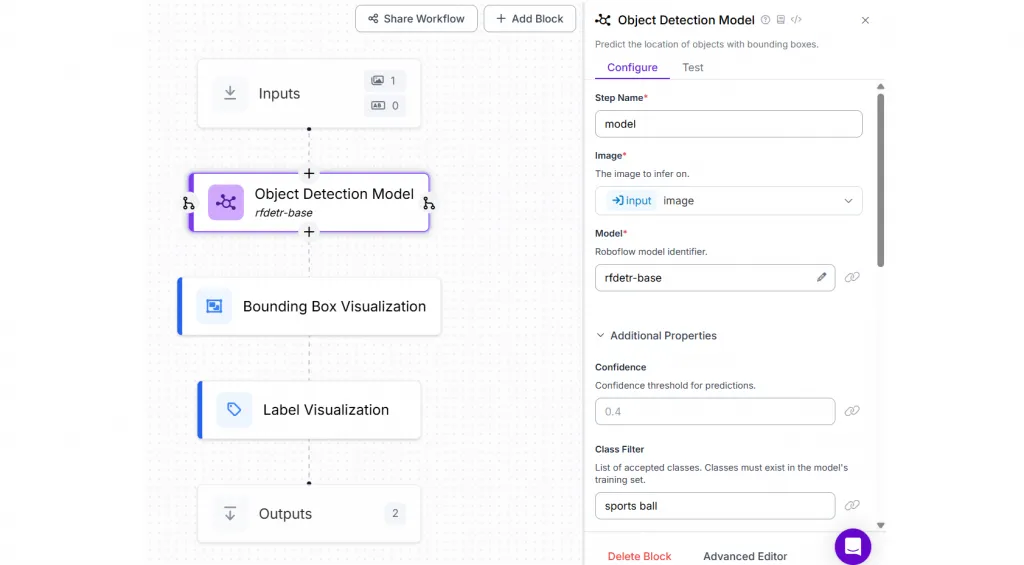
Task: Open the chat support bubble icon
Action: tap(853, 546)
